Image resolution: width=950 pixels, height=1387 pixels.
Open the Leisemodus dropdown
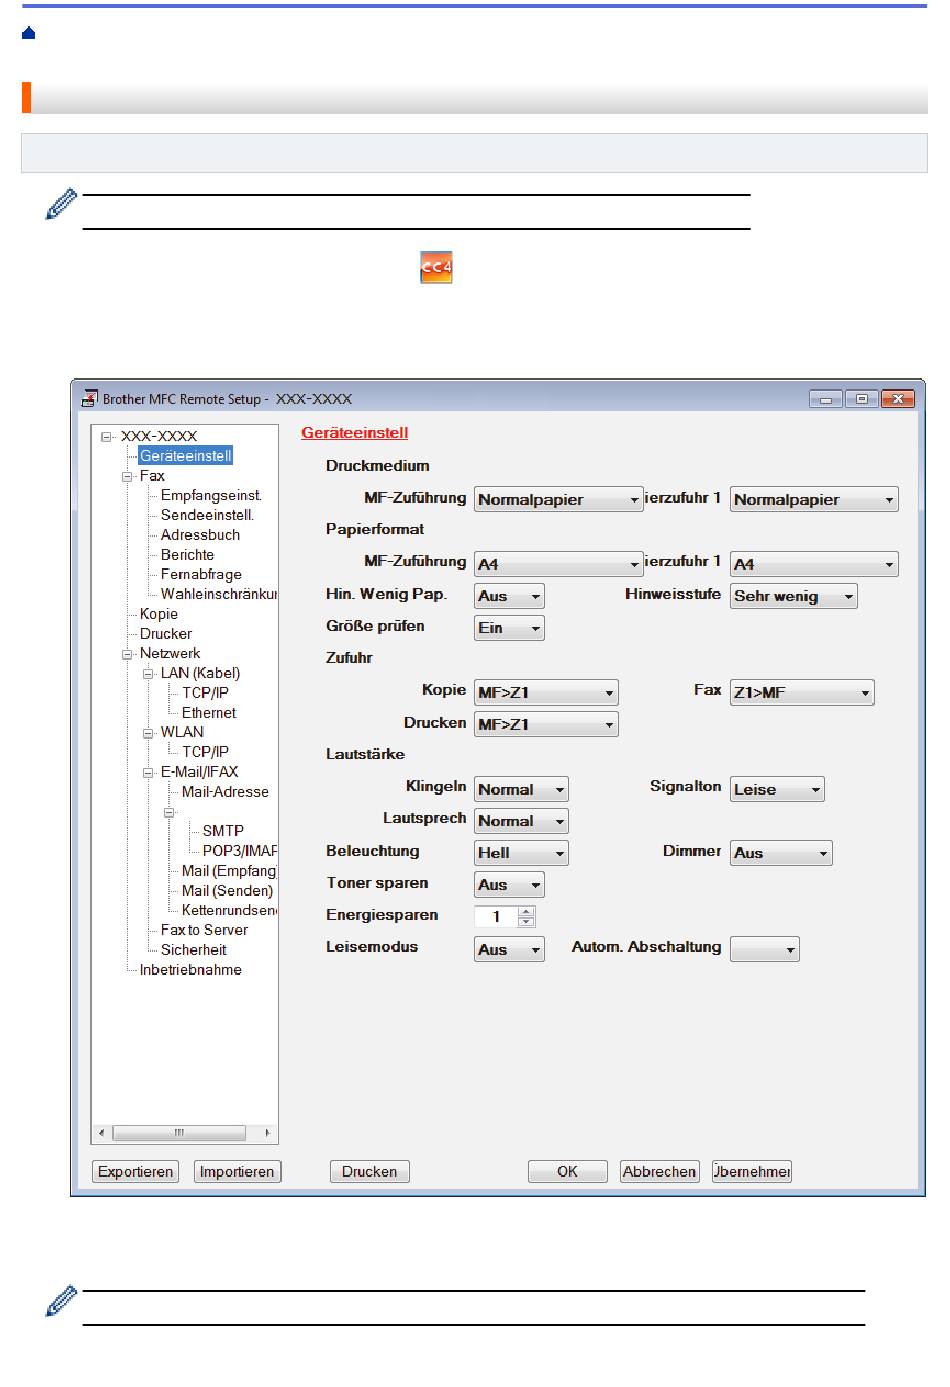(x=509, y=949)
